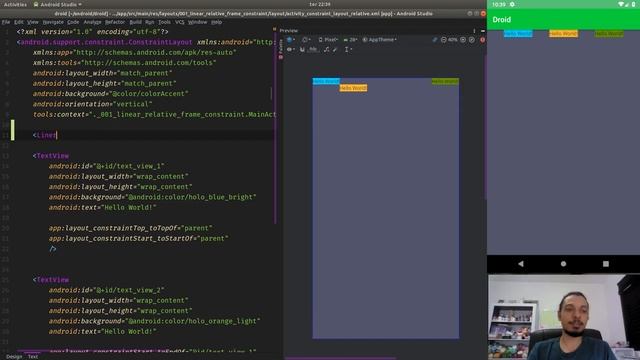The image size is (640, 360).
Task: Click the top bar clock
Action: (x=320, y=4)
